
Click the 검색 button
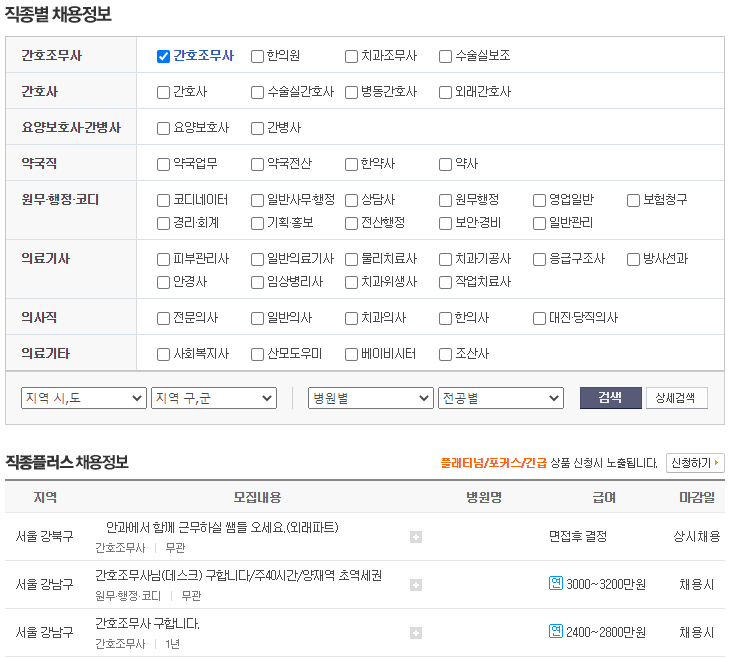611,398
